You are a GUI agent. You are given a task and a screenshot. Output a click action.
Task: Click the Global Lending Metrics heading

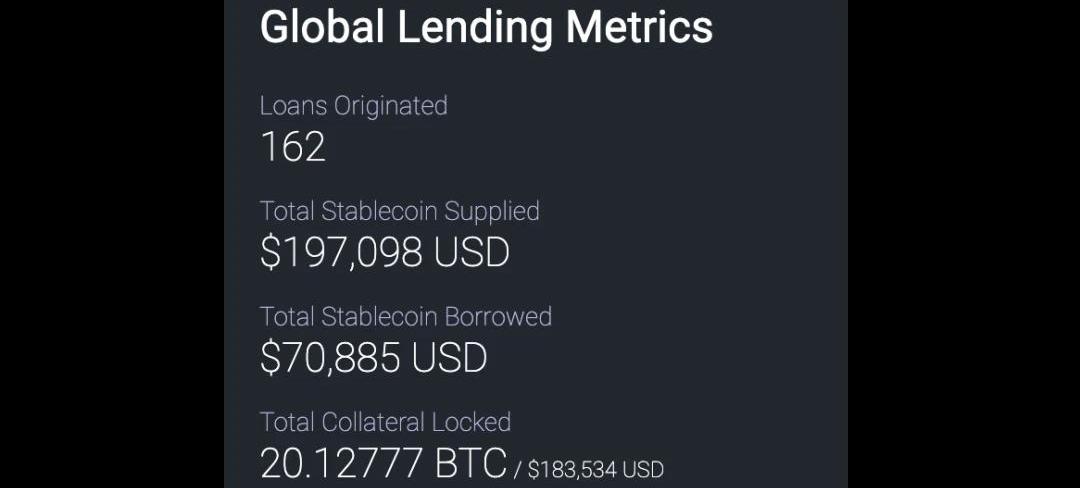tap(486, 28)
